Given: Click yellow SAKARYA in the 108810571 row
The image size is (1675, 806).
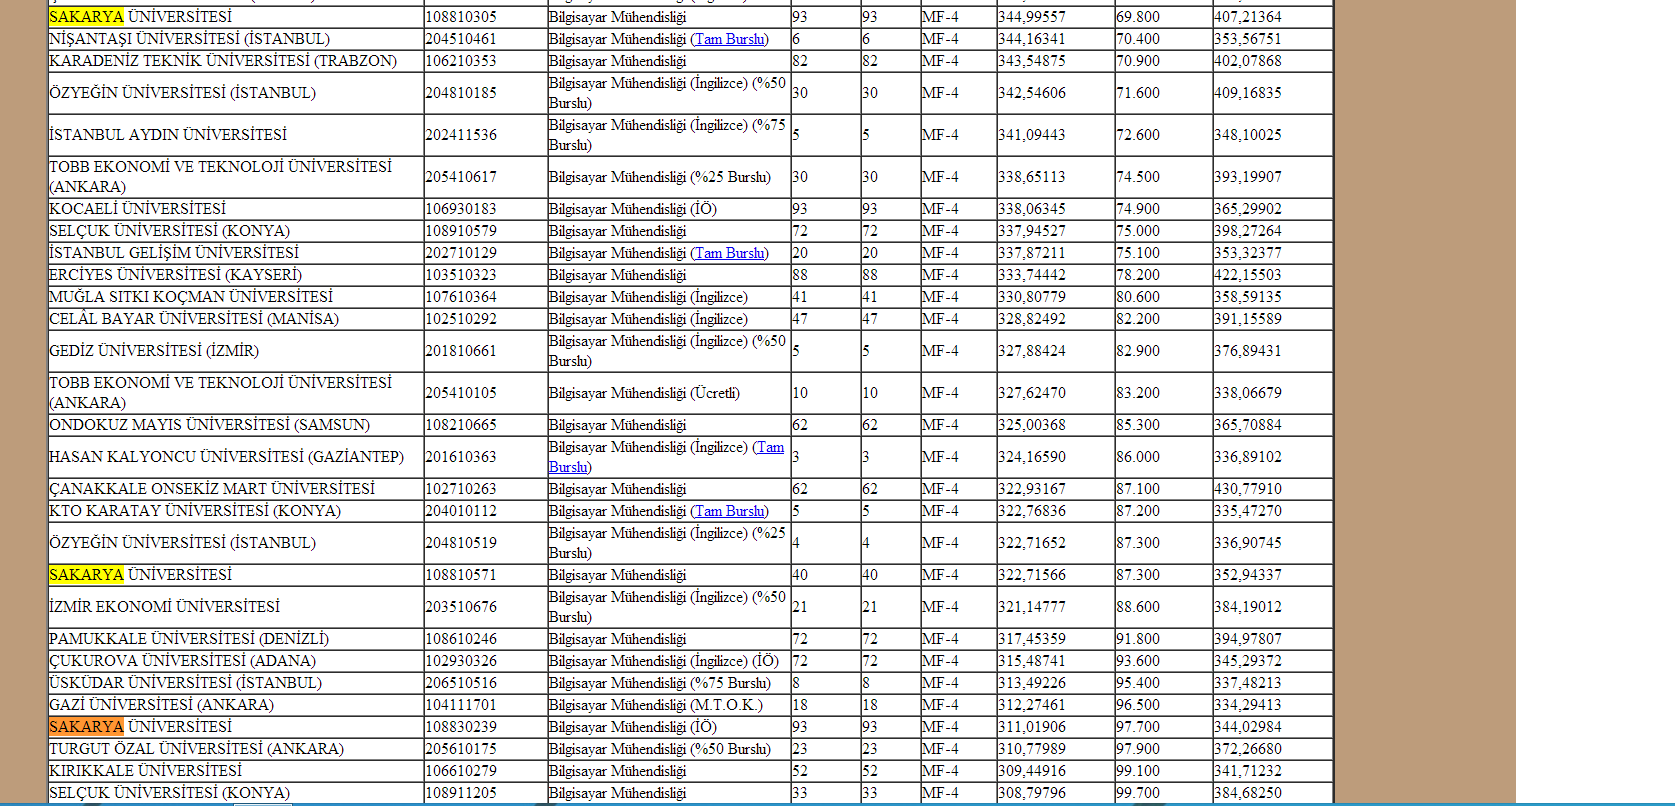Looking at the screenshot, I should point(86,575).
